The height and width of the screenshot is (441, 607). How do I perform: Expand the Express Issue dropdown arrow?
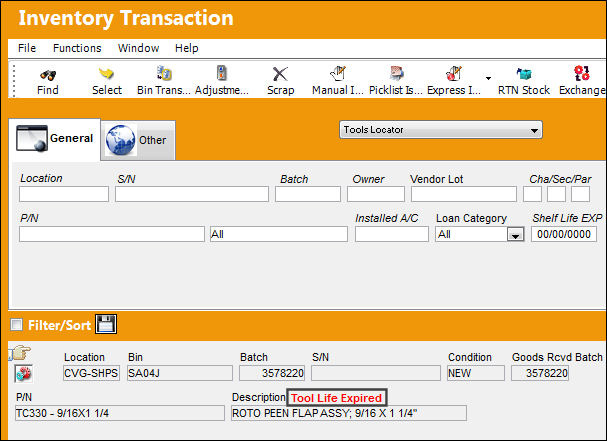click(x=488, y=78)
